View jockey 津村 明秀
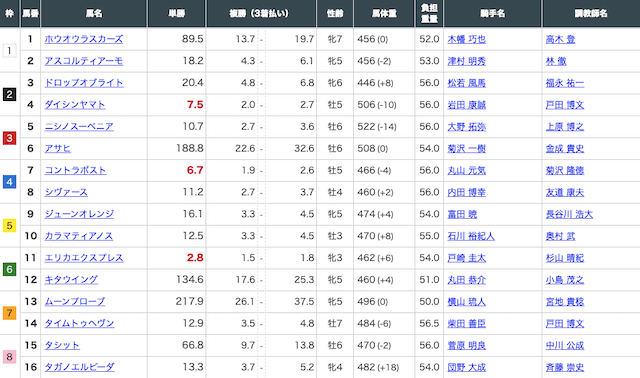Viewport: 640px width, 378px height. click(x=467, y=61)
